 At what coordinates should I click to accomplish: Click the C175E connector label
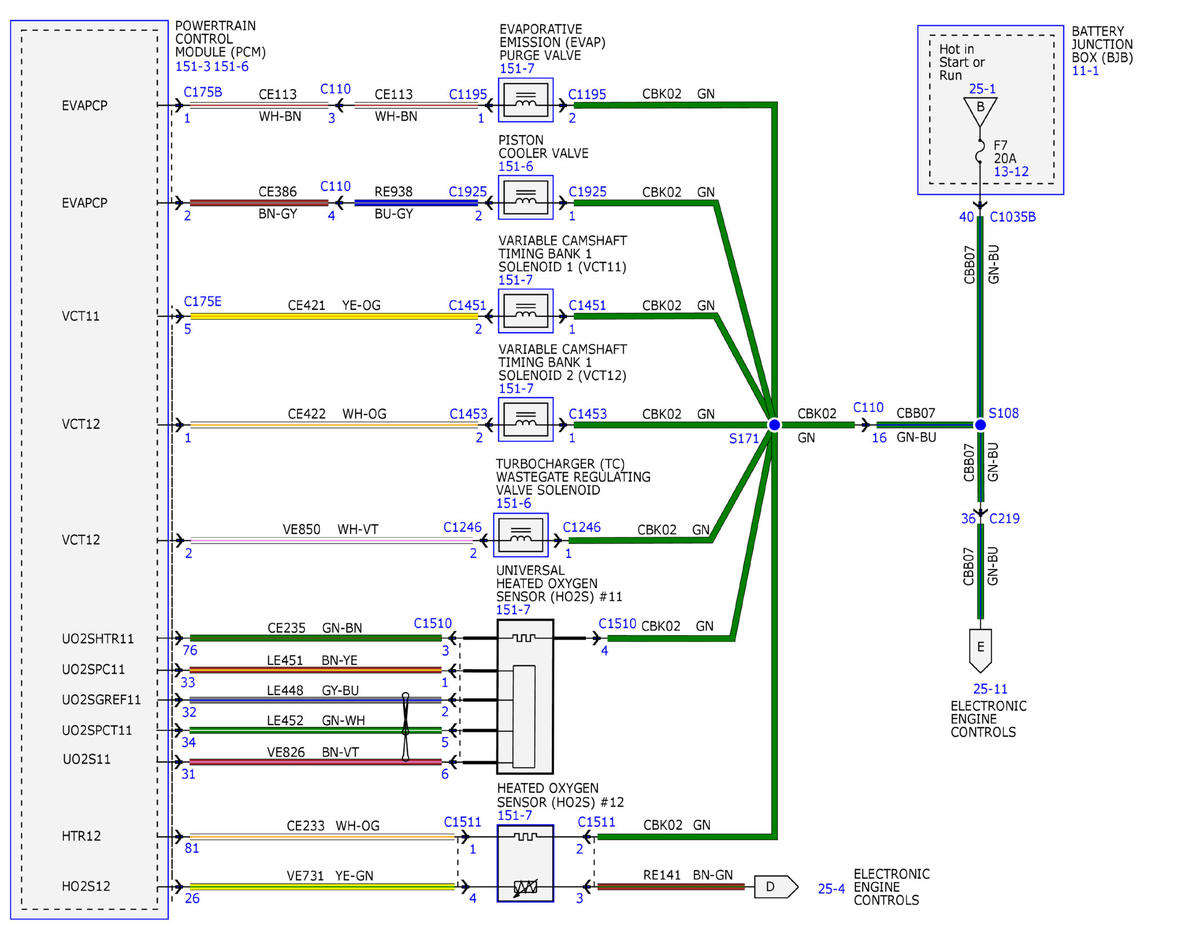pos(203,302)
